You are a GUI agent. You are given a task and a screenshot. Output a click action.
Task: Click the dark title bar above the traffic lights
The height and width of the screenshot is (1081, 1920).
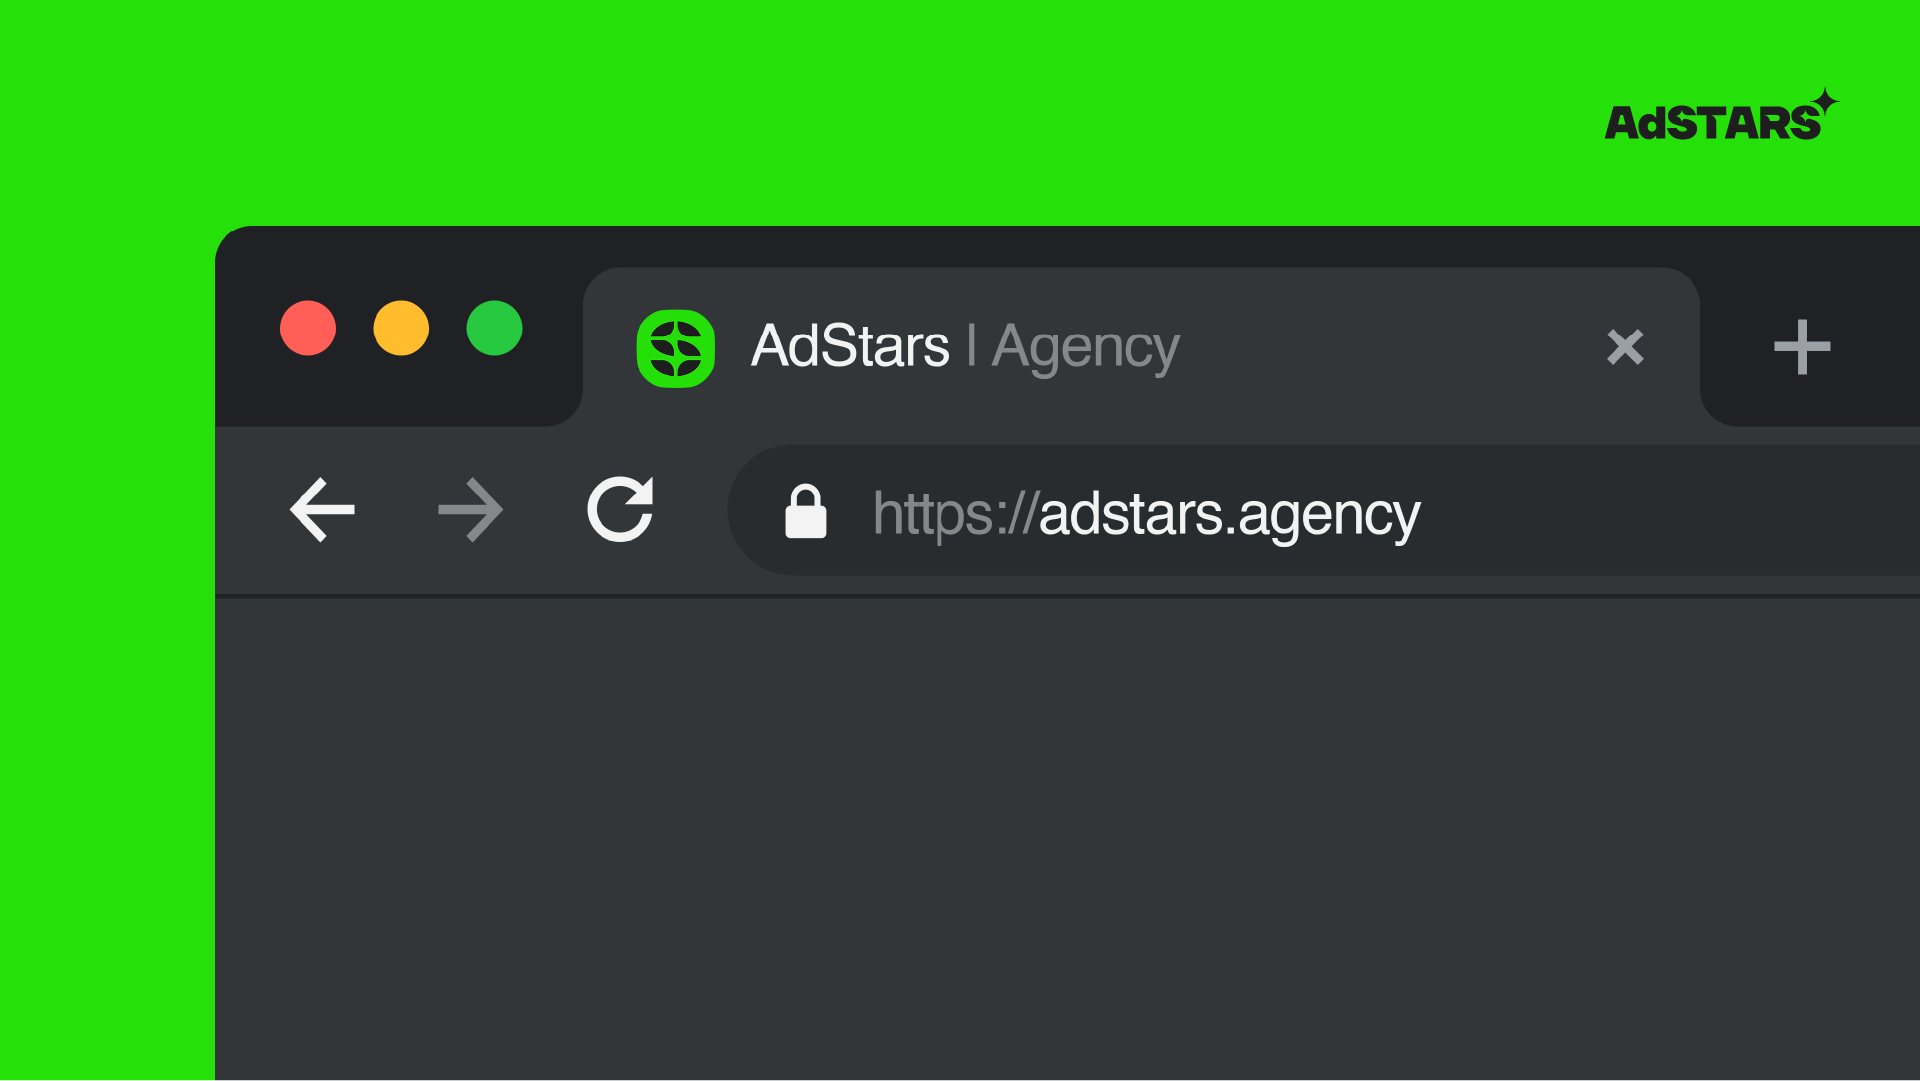coord(400,260)
